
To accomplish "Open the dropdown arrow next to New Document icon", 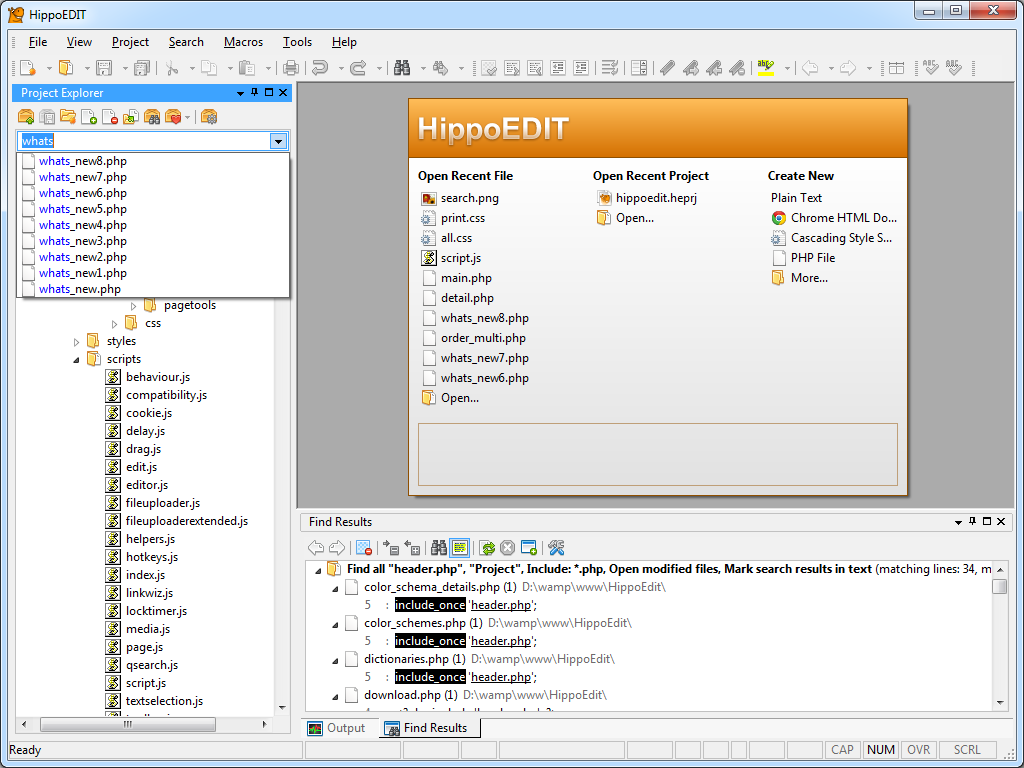I will (x=49, y=68).
